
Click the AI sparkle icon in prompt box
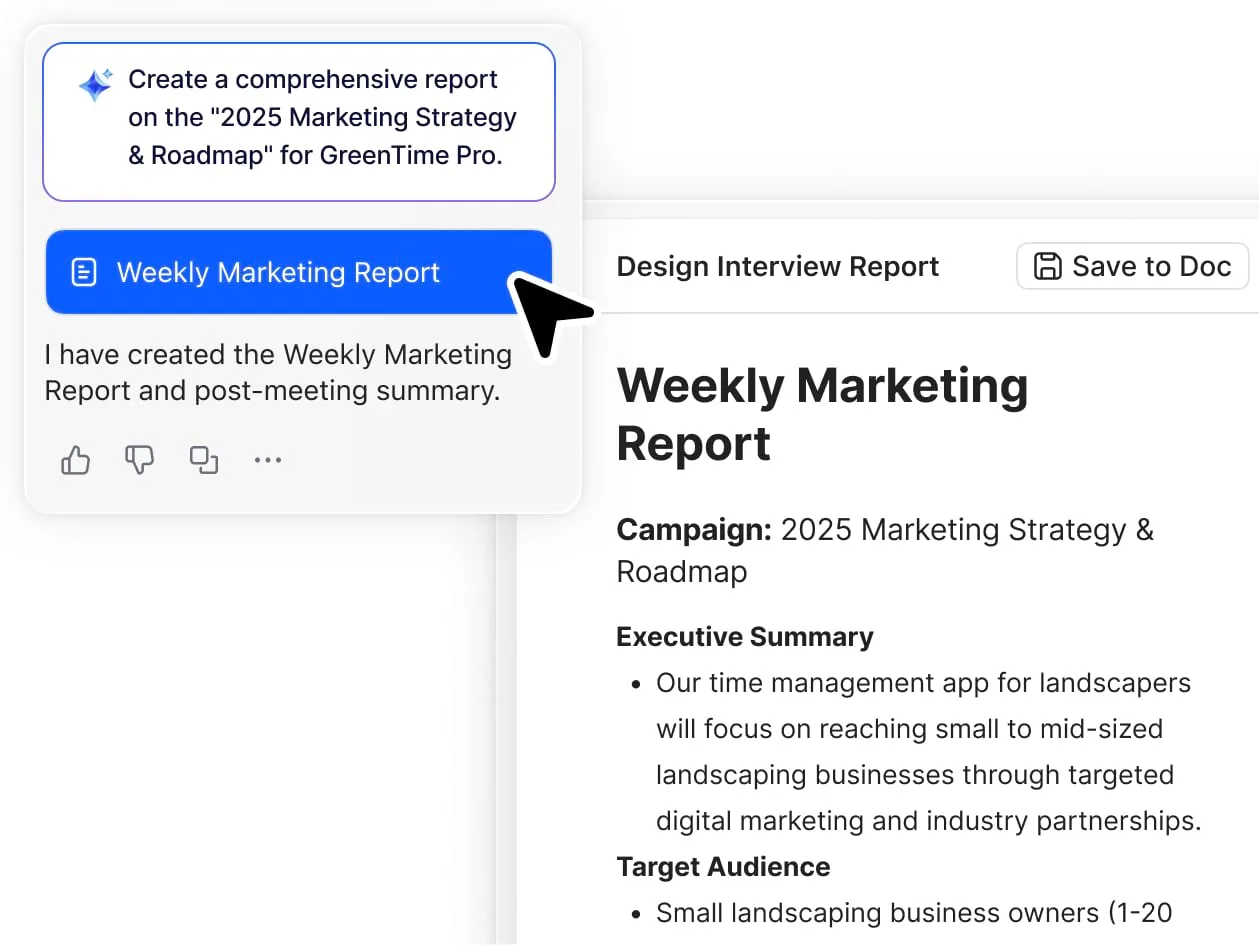pyautogui.click(x=96, y=85)
